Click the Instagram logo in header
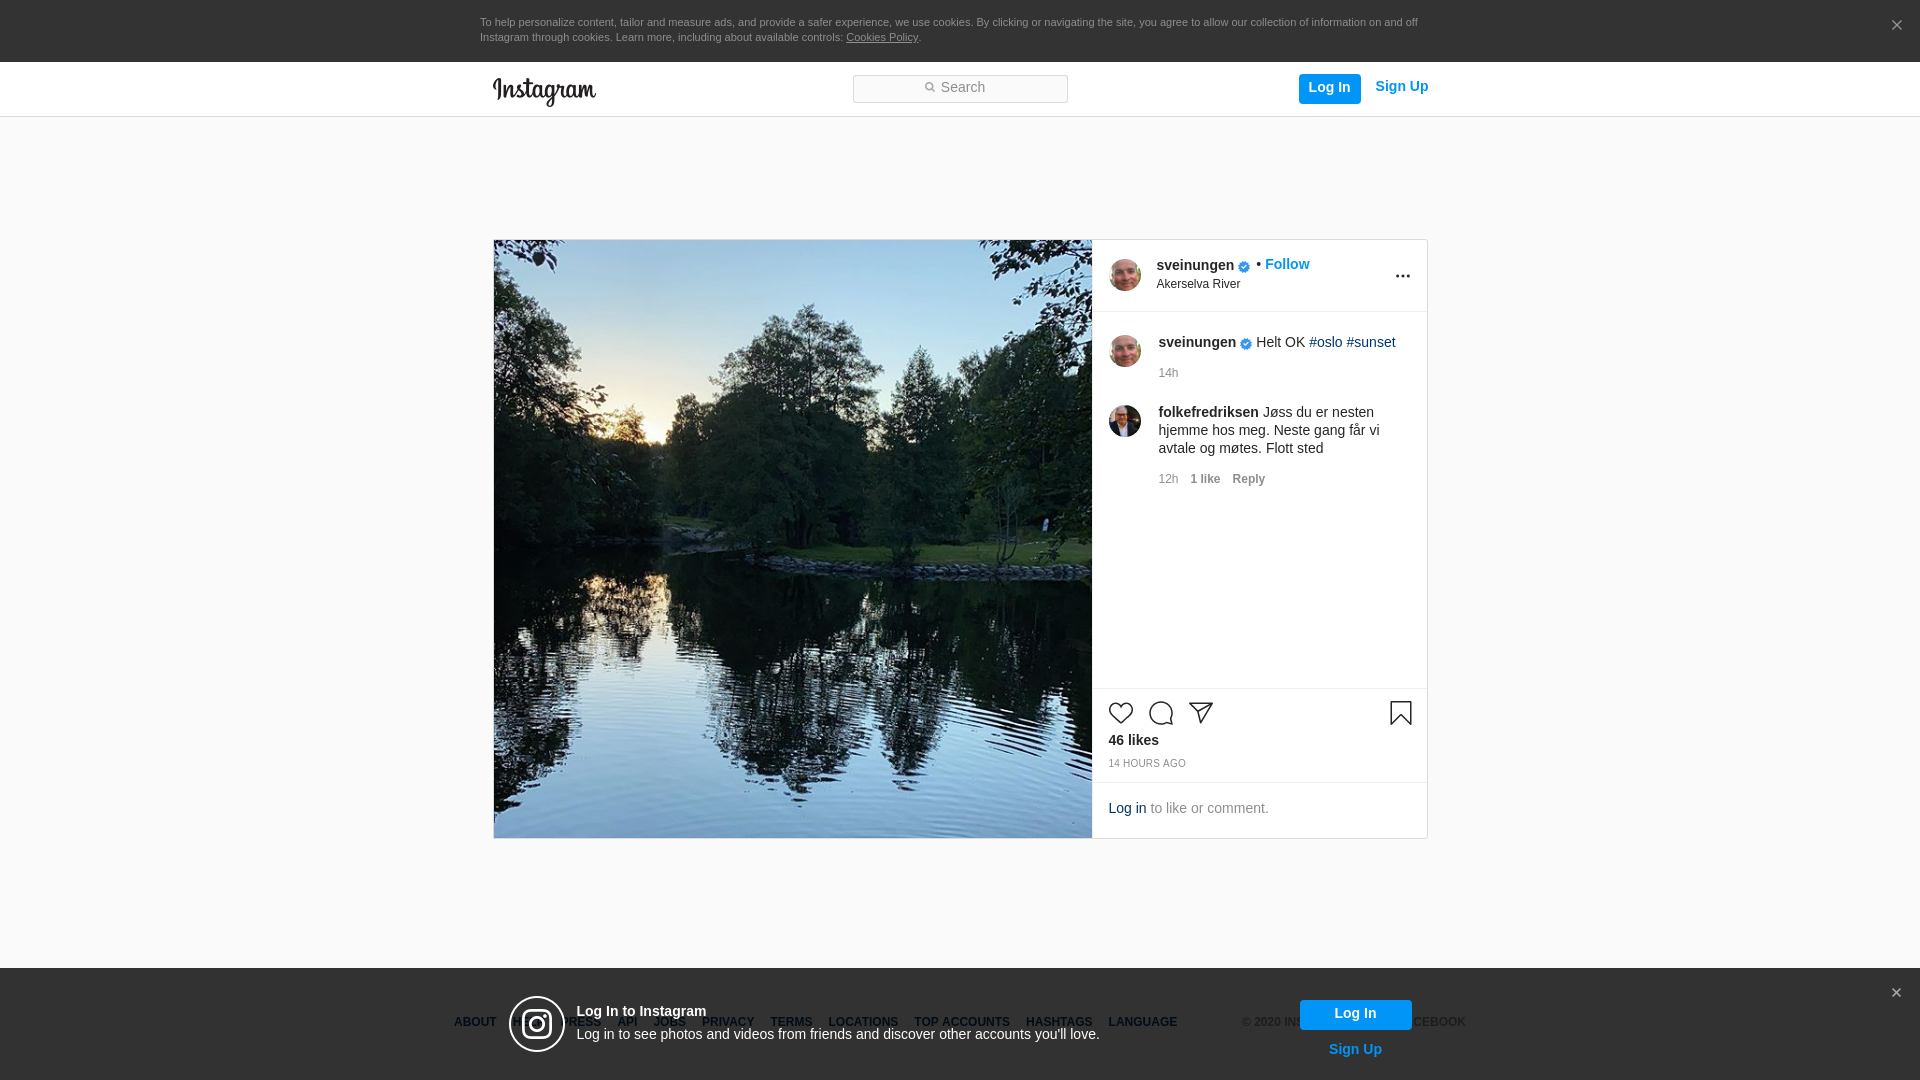The height and width of the screenshot is (1080, 1920). tap(544, 92)
